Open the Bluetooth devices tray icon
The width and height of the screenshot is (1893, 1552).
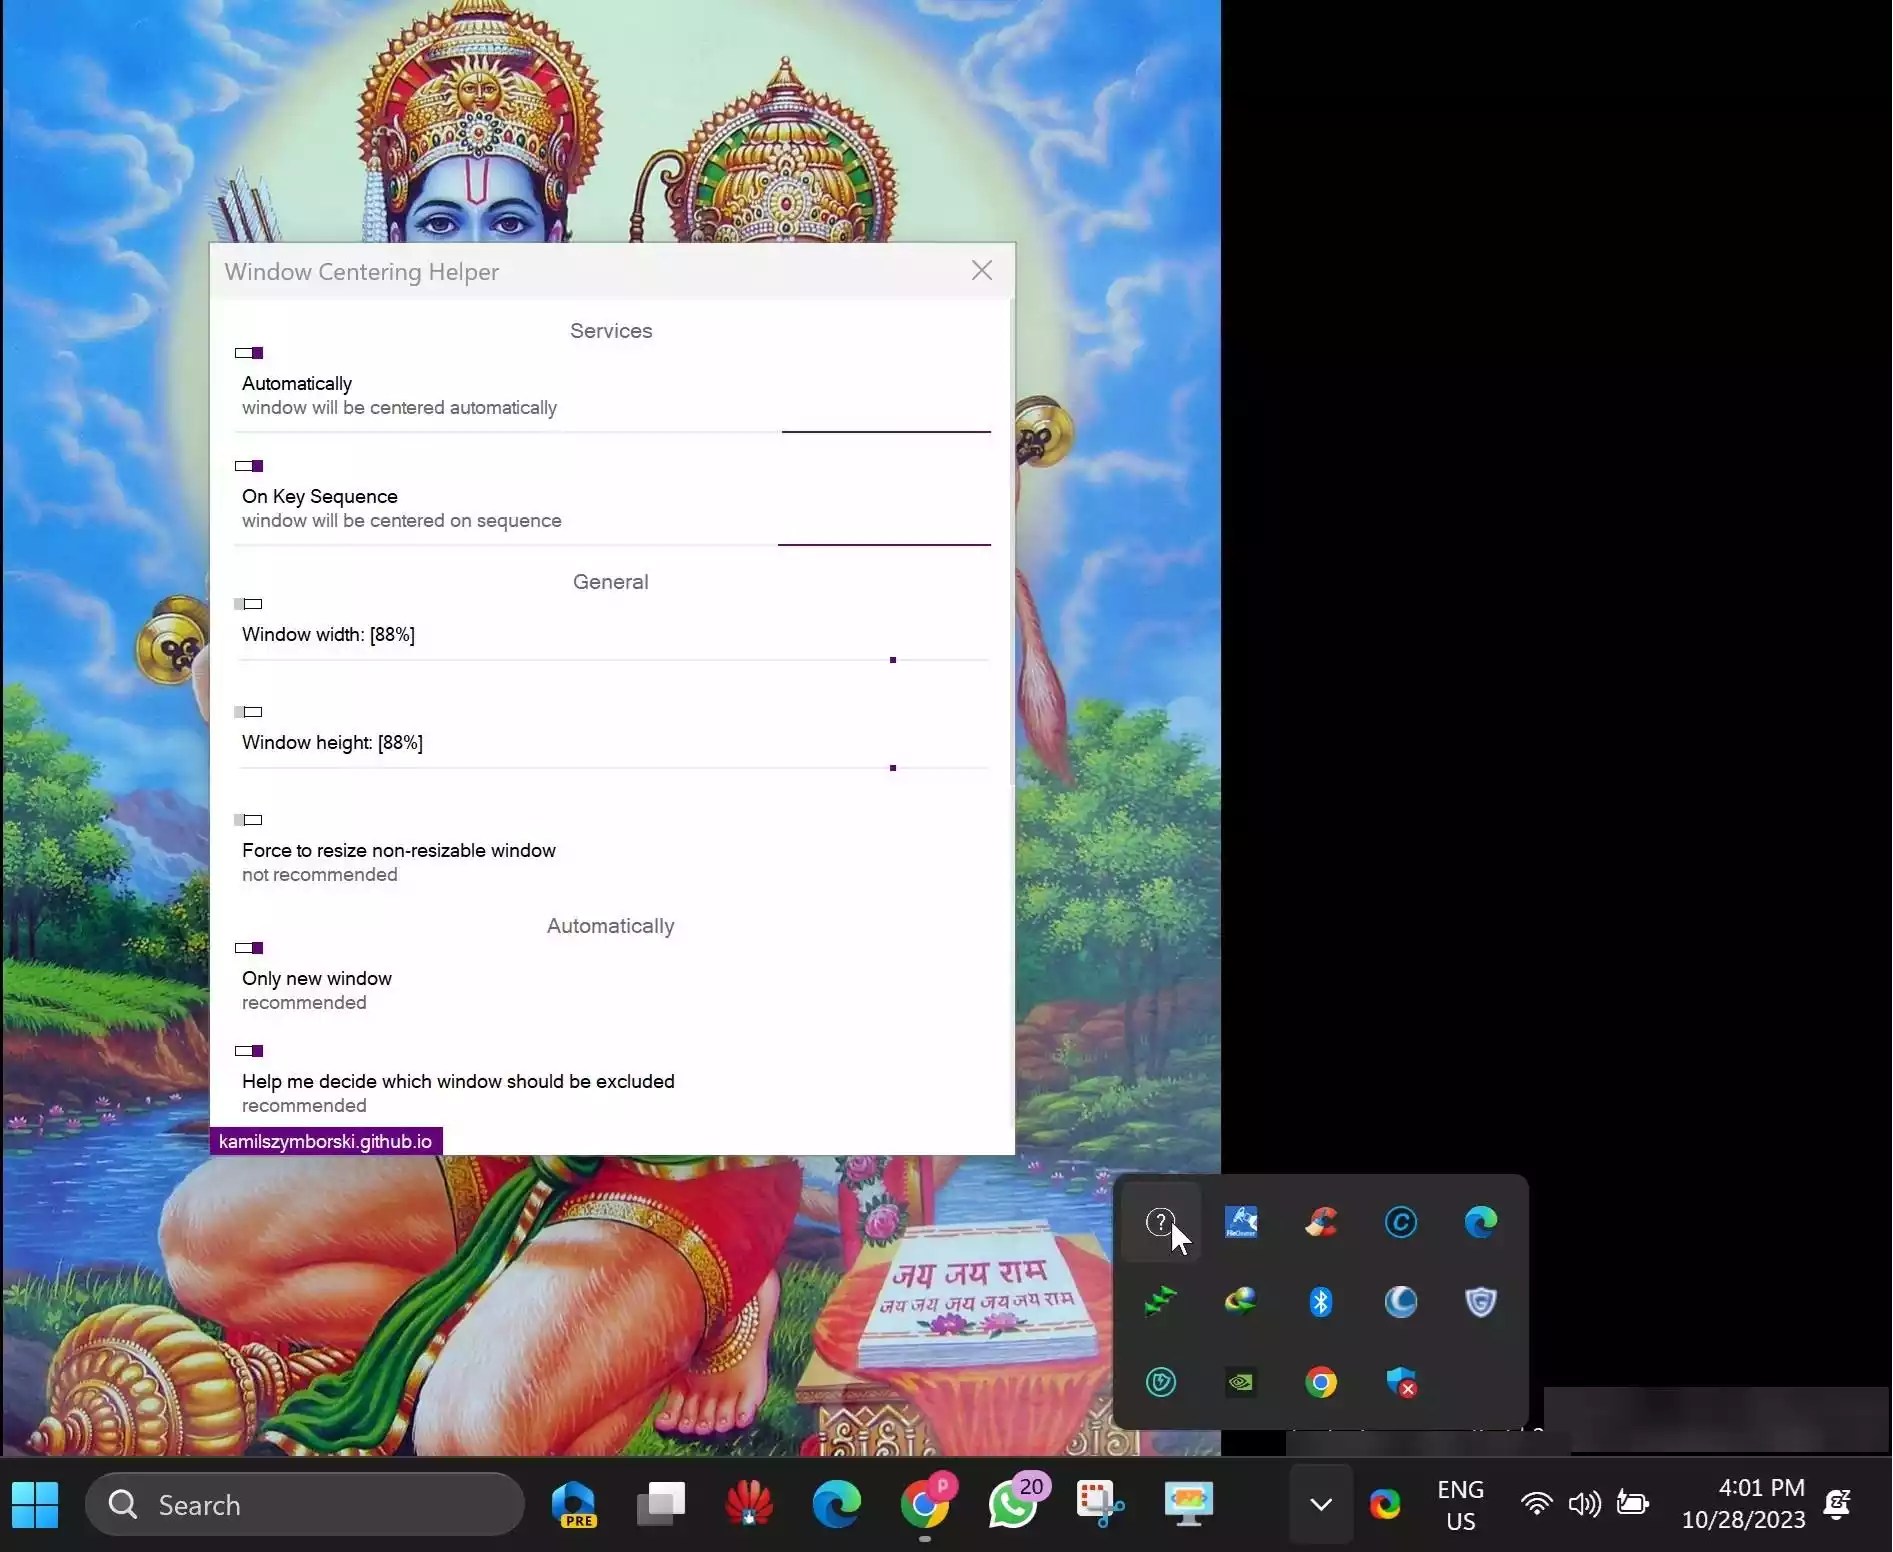click(1321, 1302)
